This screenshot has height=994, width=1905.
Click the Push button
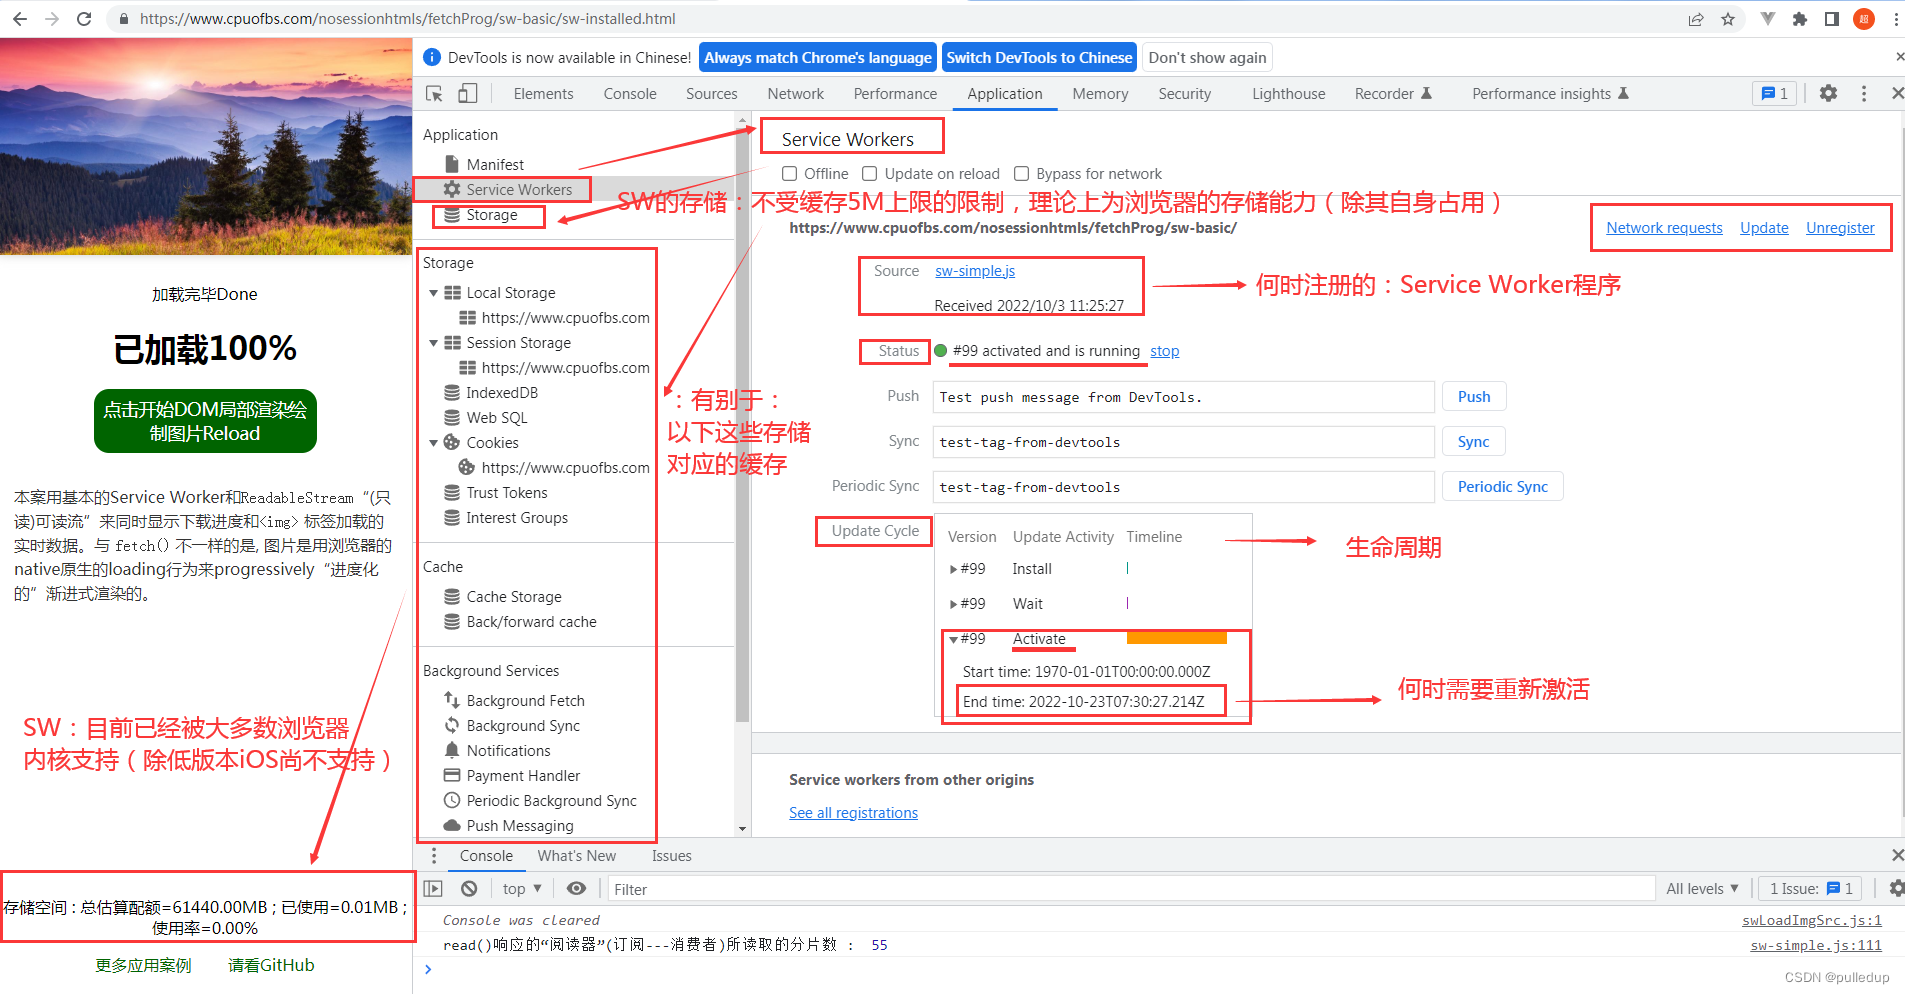pyautogui.click(x=1474, y=397)
